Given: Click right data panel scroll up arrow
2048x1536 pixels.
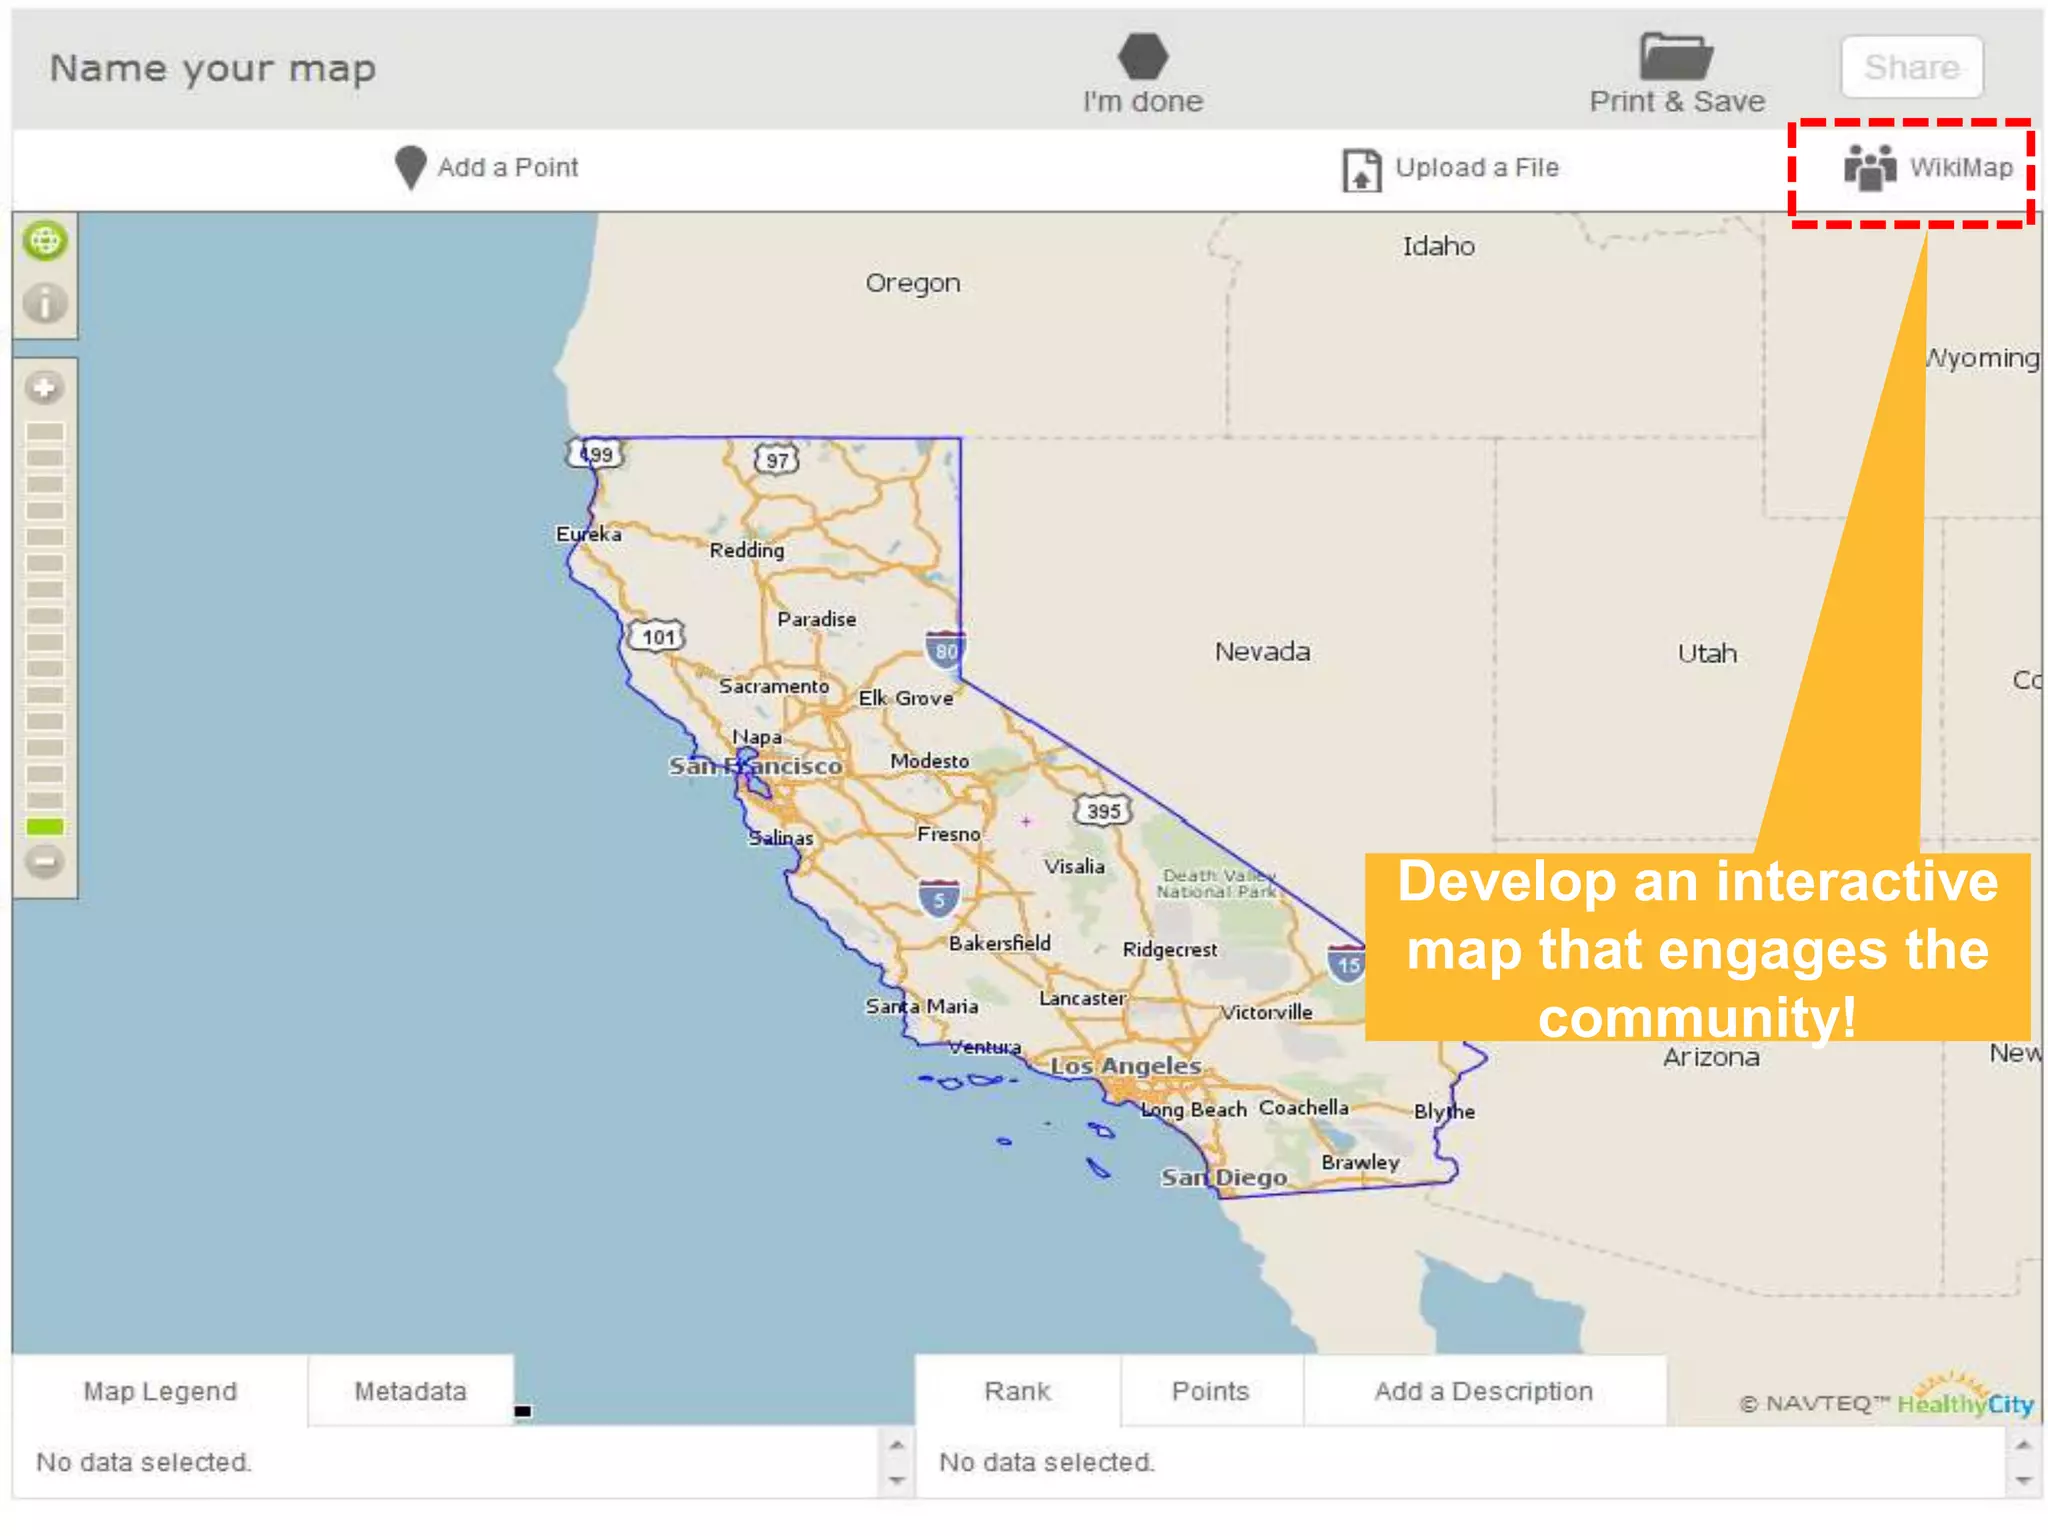Looking at the screenshot, I should pos(2022,1445).
